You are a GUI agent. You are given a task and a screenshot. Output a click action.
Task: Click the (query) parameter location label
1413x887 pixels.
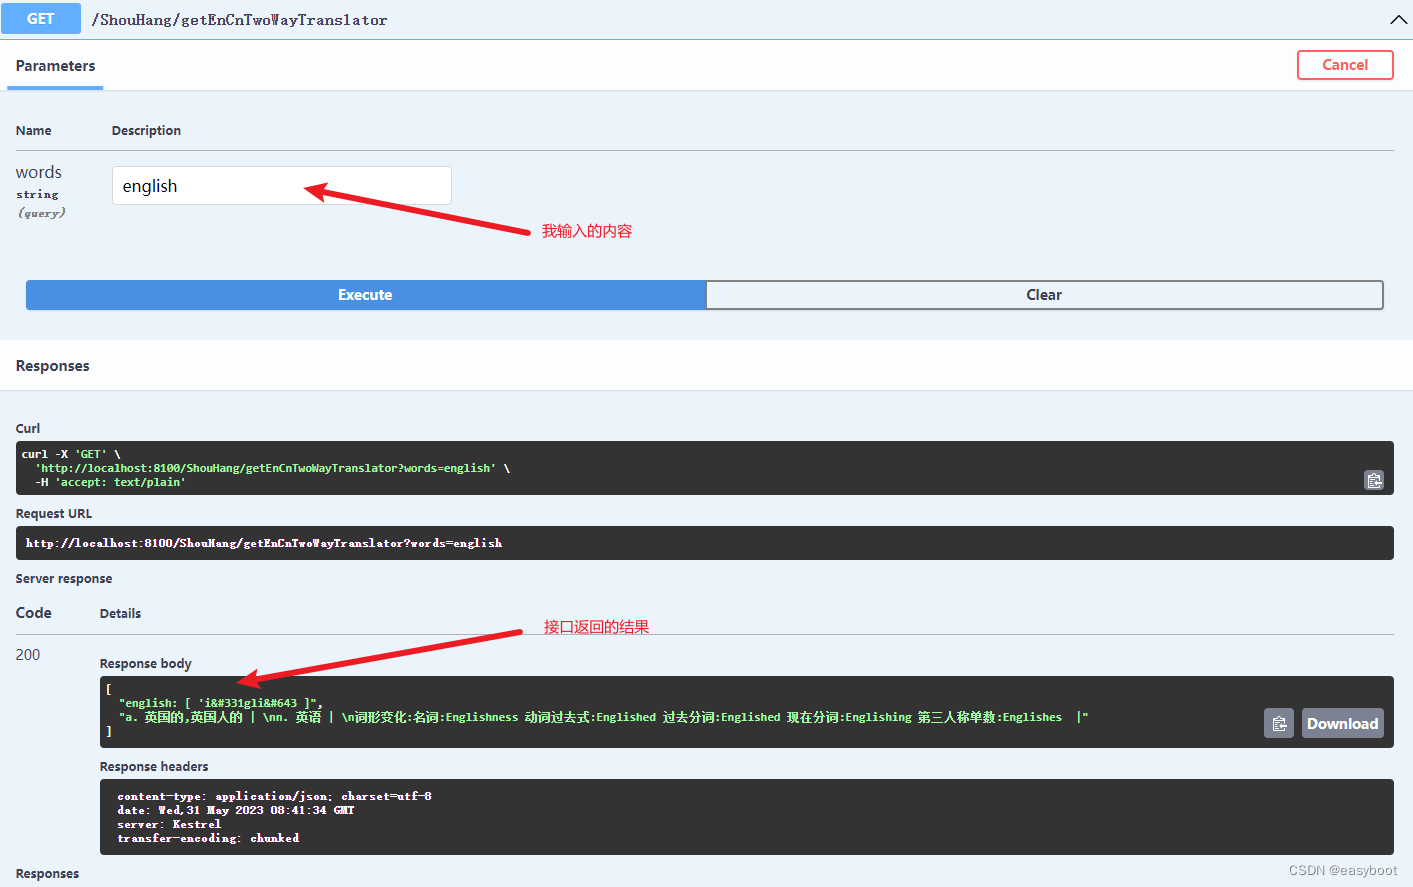42,213
